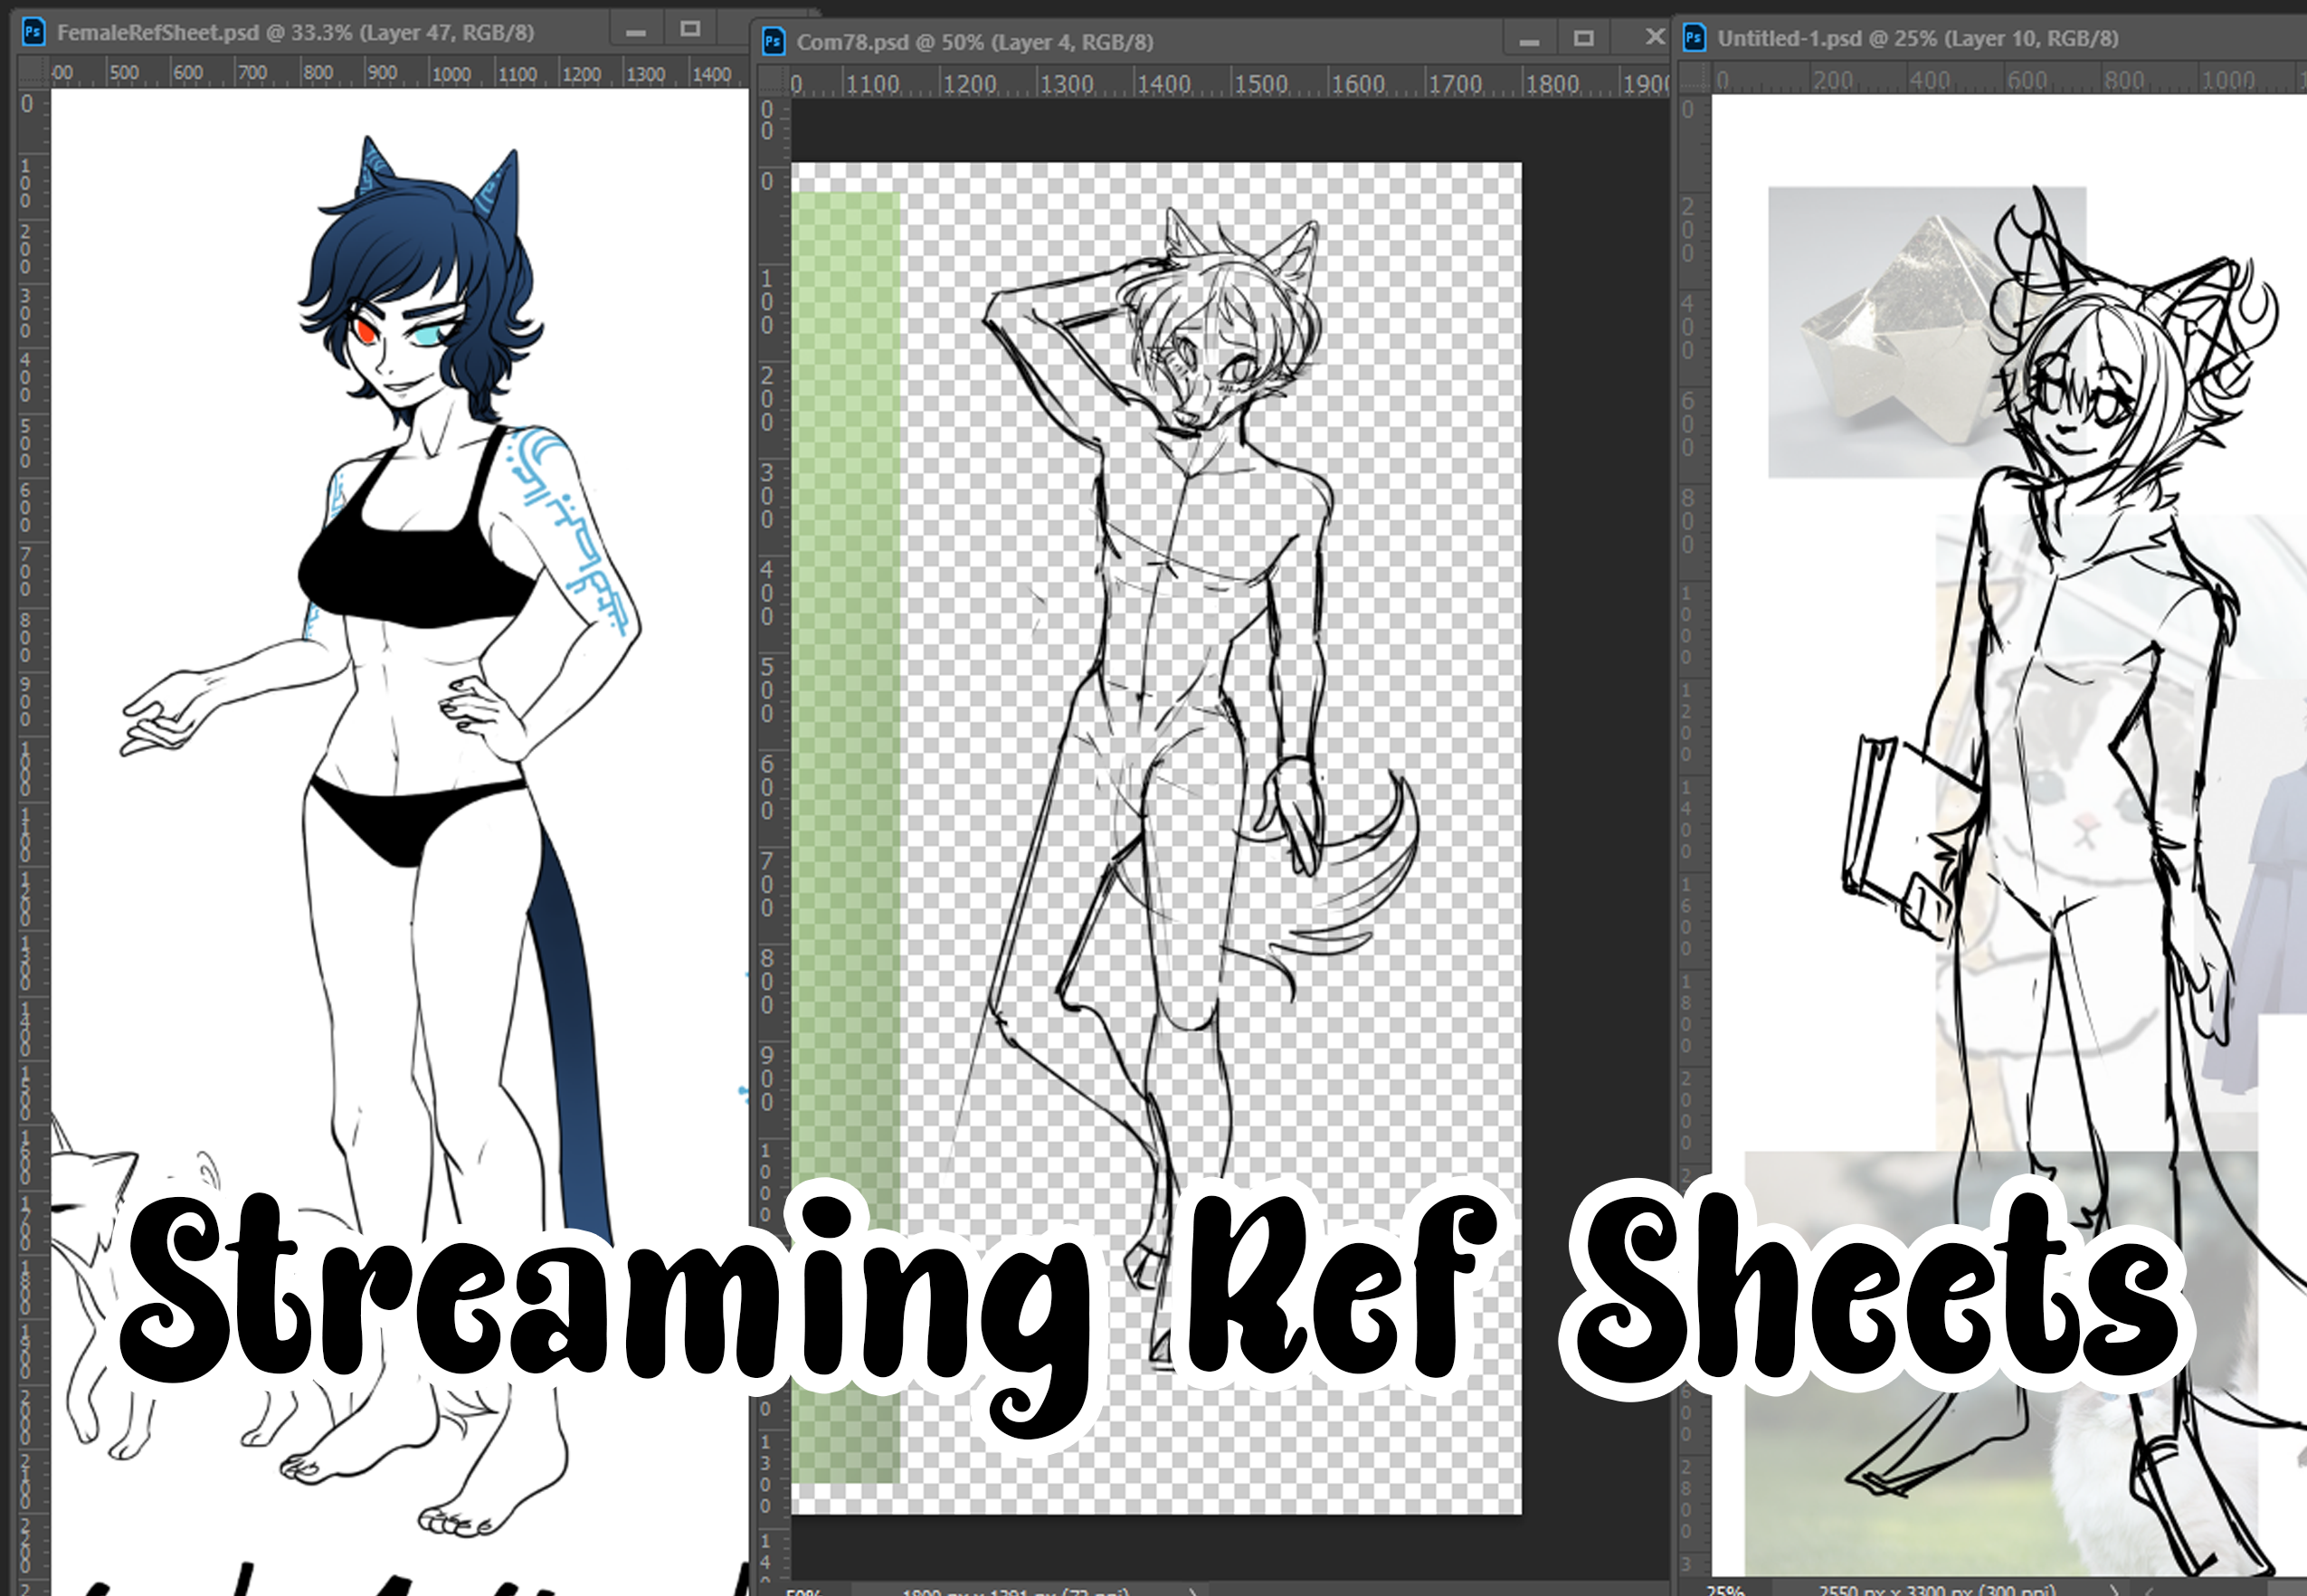This screenshot has height=1596, width=2307.
Task: Click ruler origin corner in FemaleRefSheet.psd window
Action: click(x=33, y=73)
